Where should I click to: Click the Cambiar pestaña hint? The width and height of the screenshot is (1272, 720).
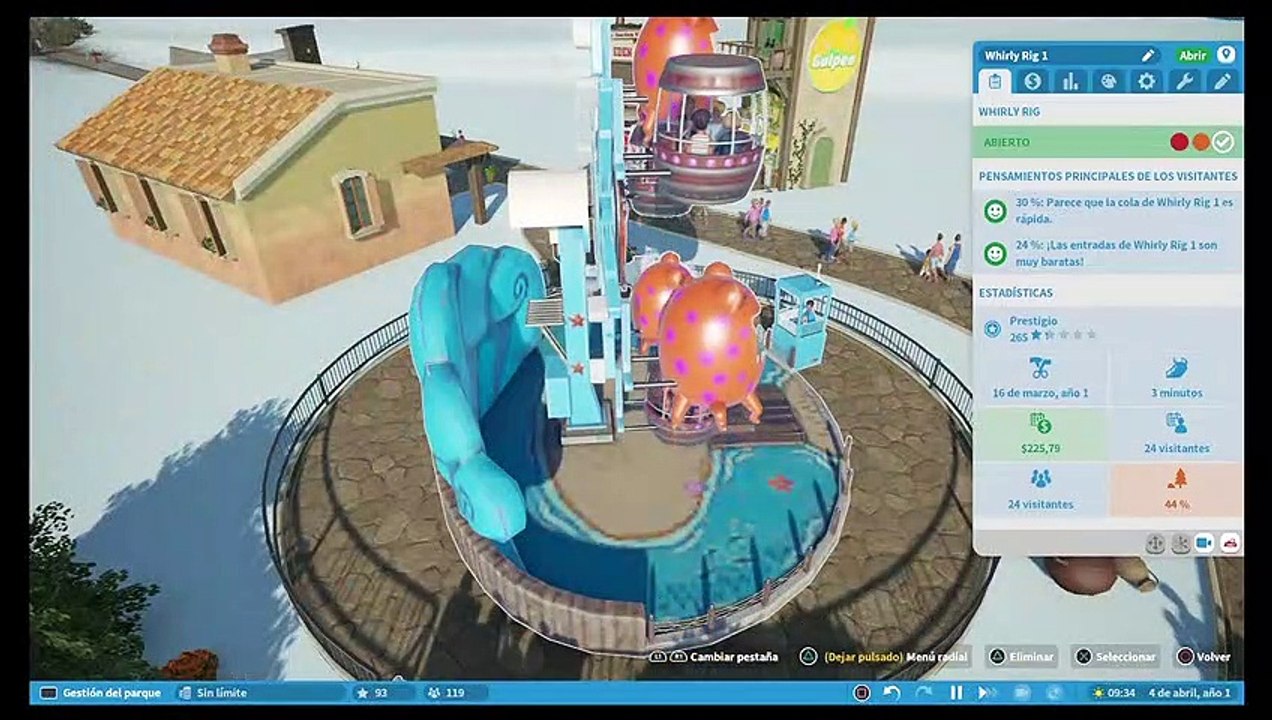pyautogui.click(x=714, y=657)
